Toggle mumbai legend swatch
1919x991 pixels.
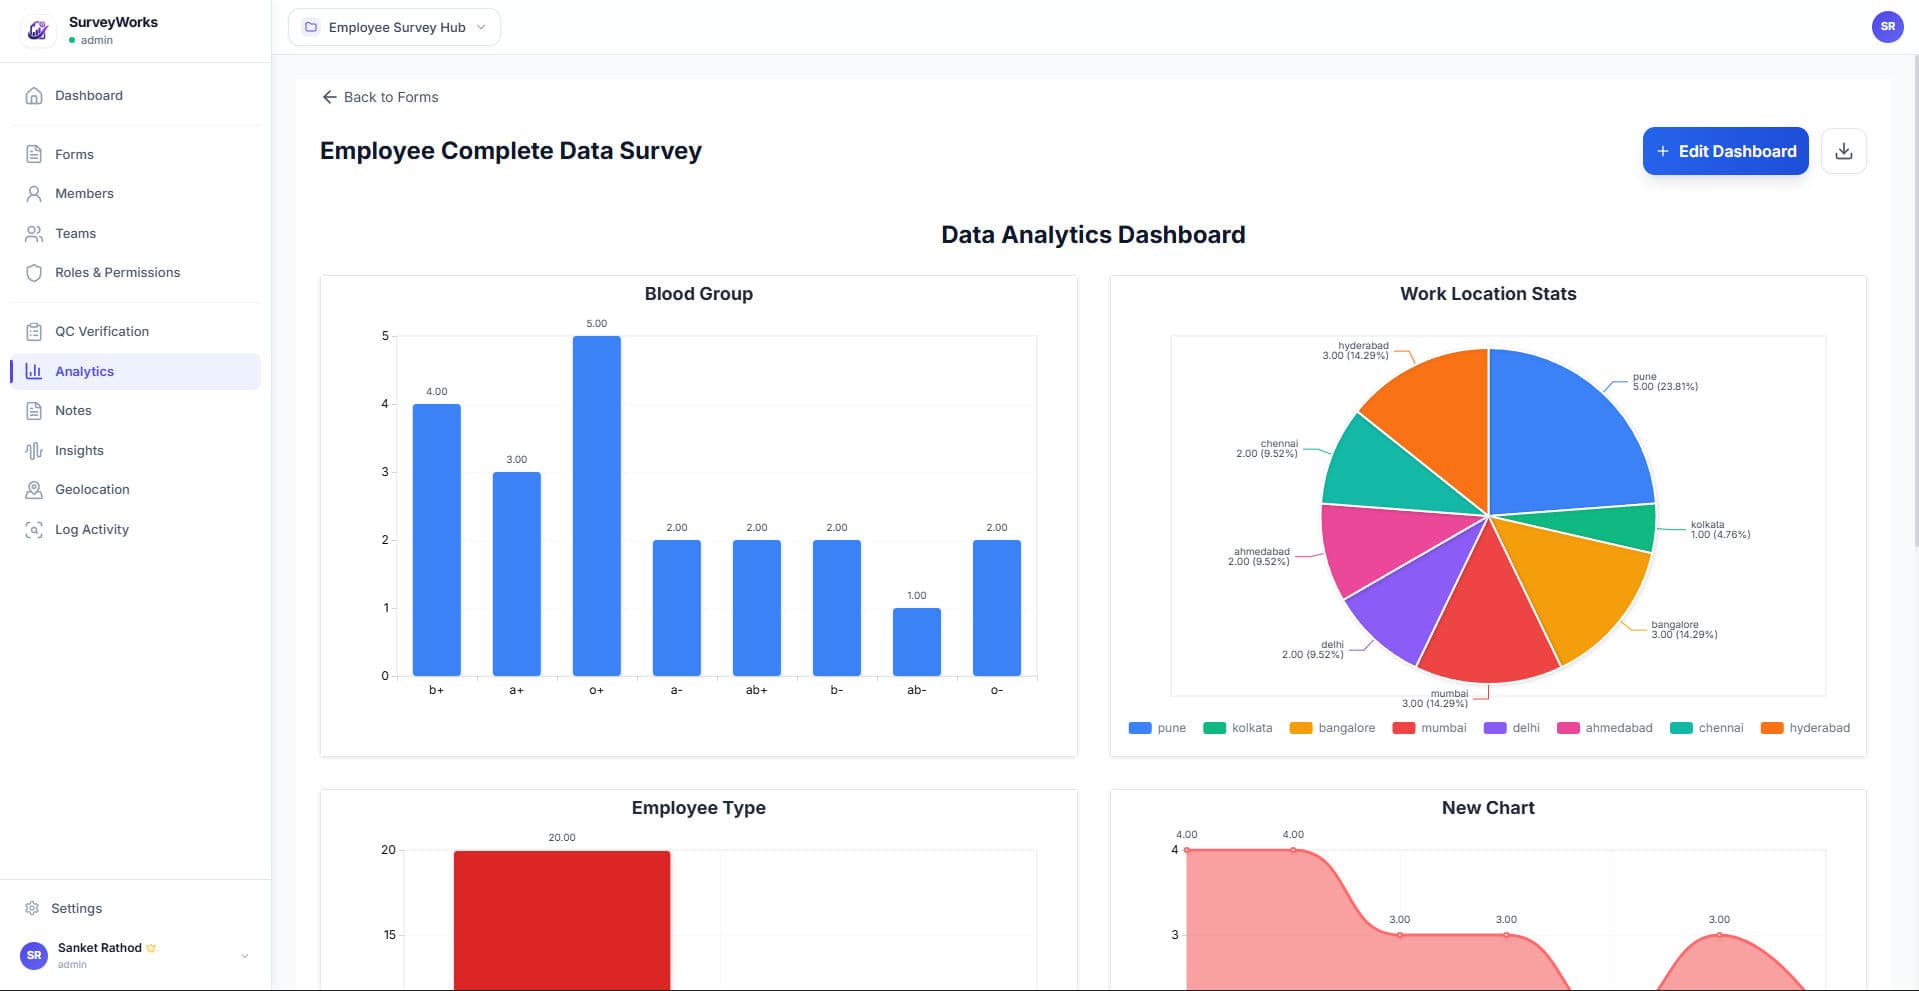pos(1404,728)
